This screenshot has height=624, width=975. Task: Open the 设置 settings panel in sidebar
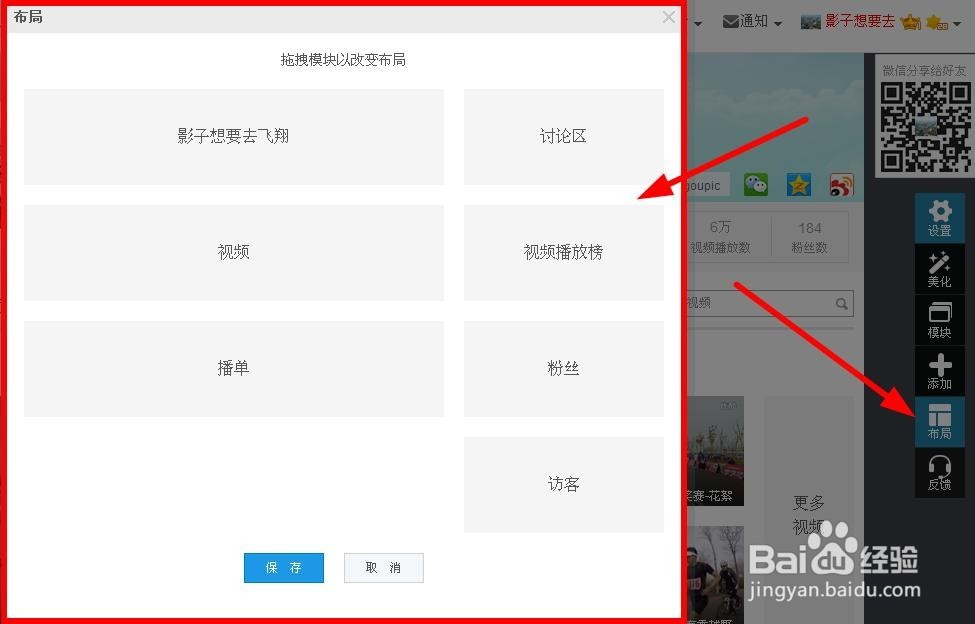pos(940,218)
